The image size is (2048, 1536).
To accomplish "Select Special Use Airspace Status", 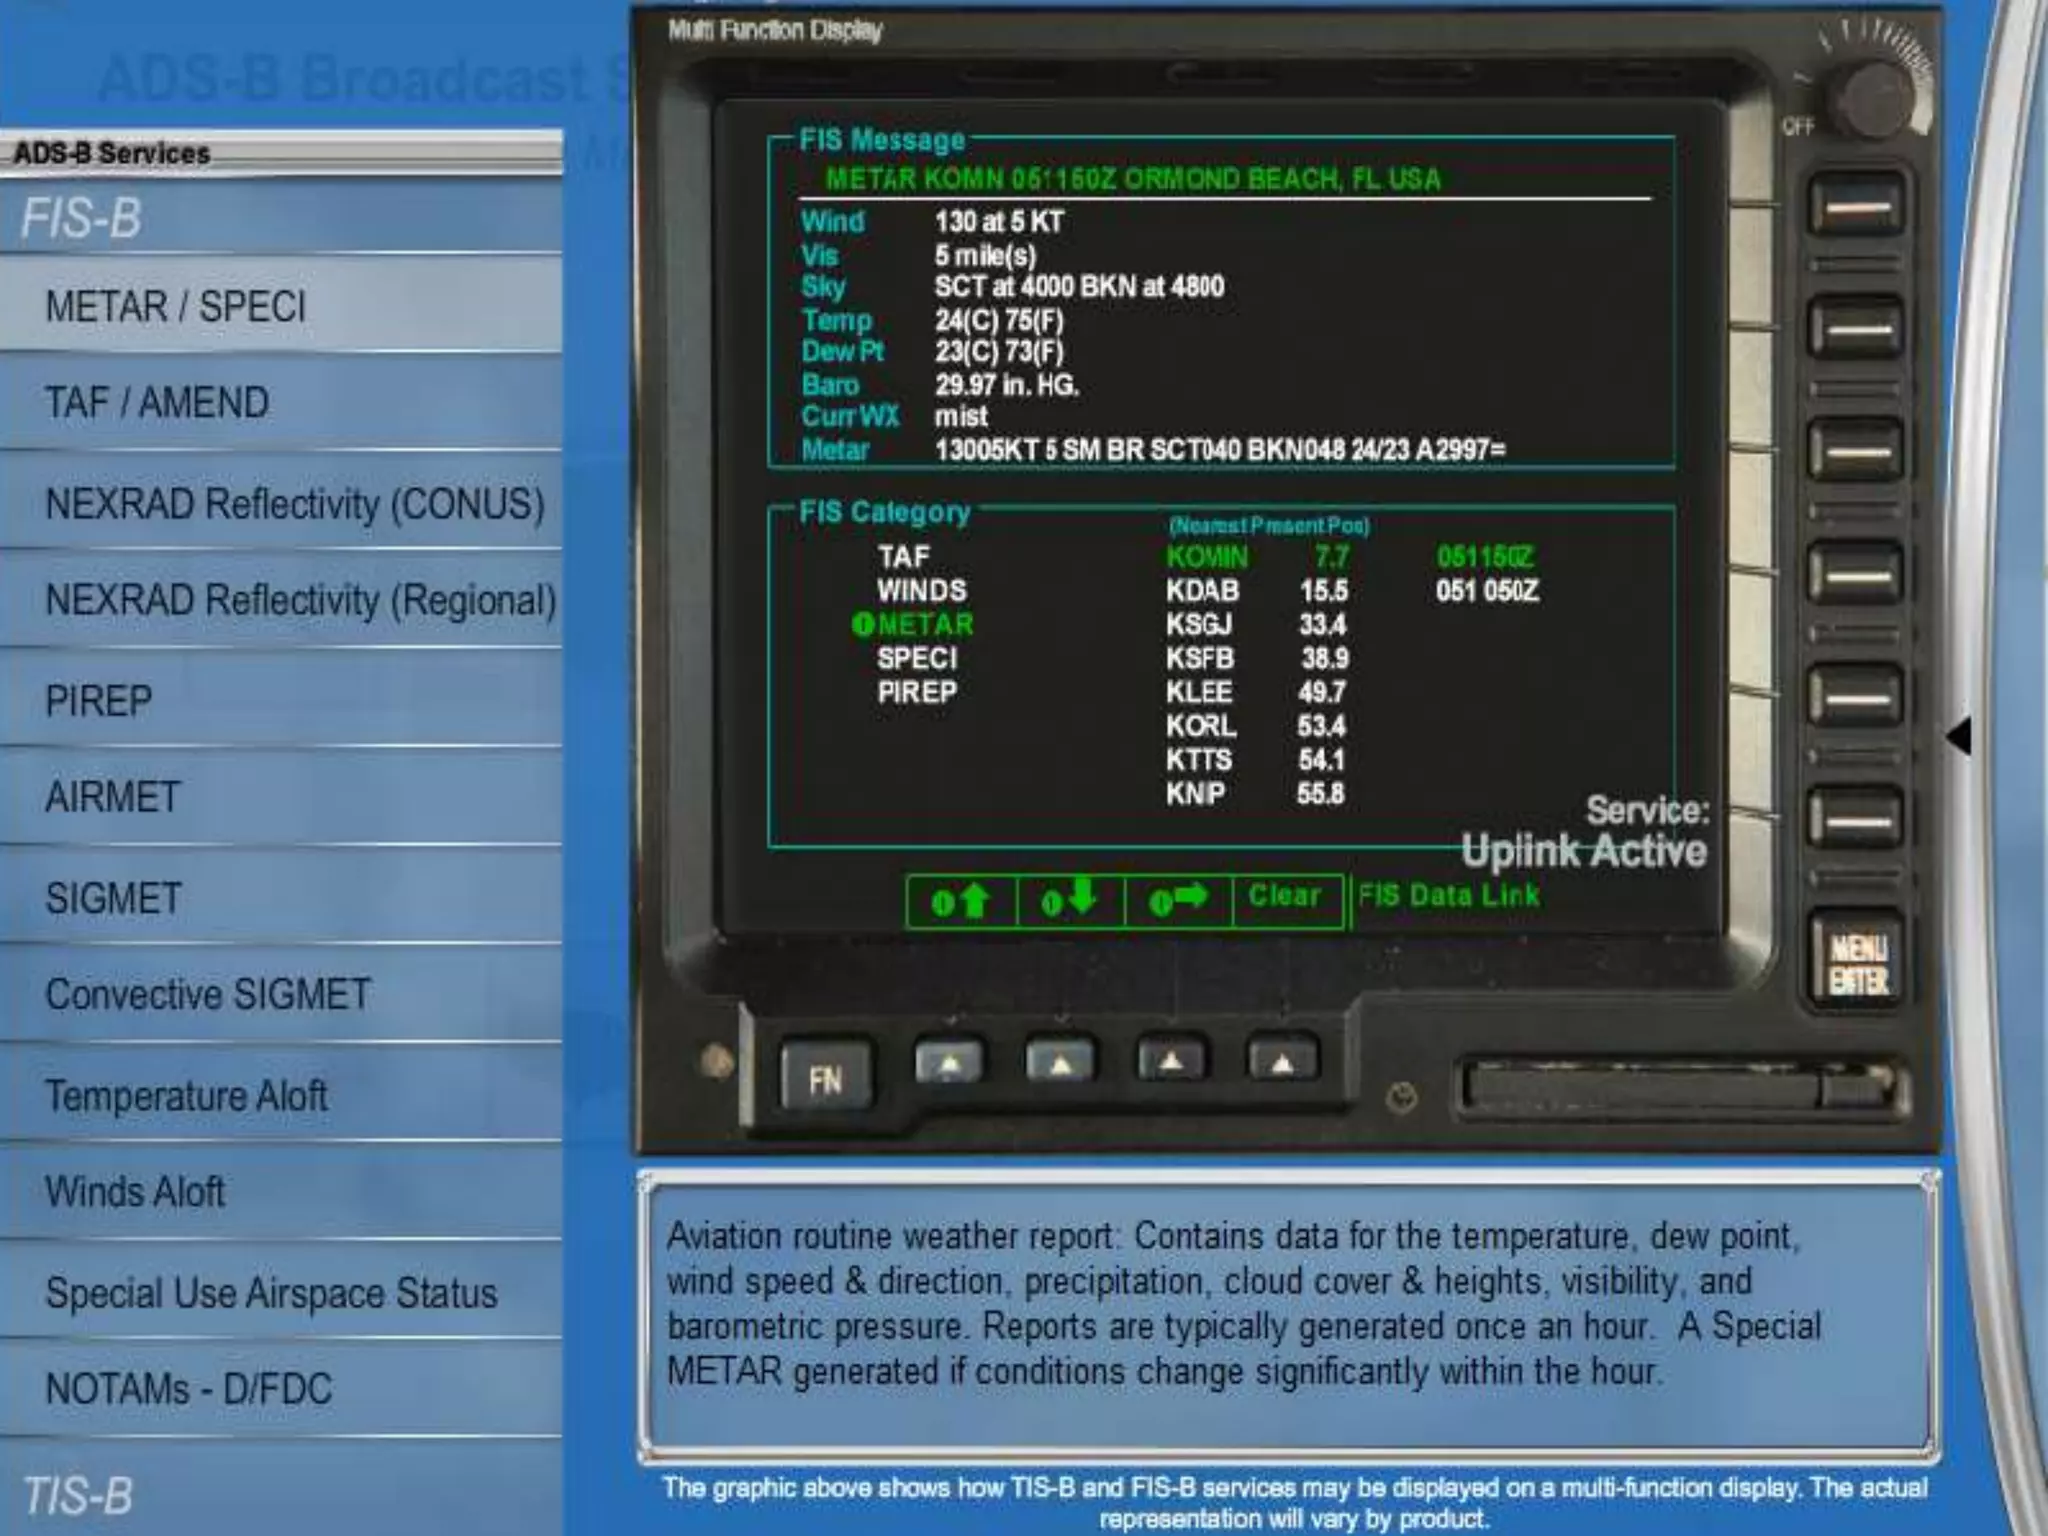I will click(x=271, y=1293).
